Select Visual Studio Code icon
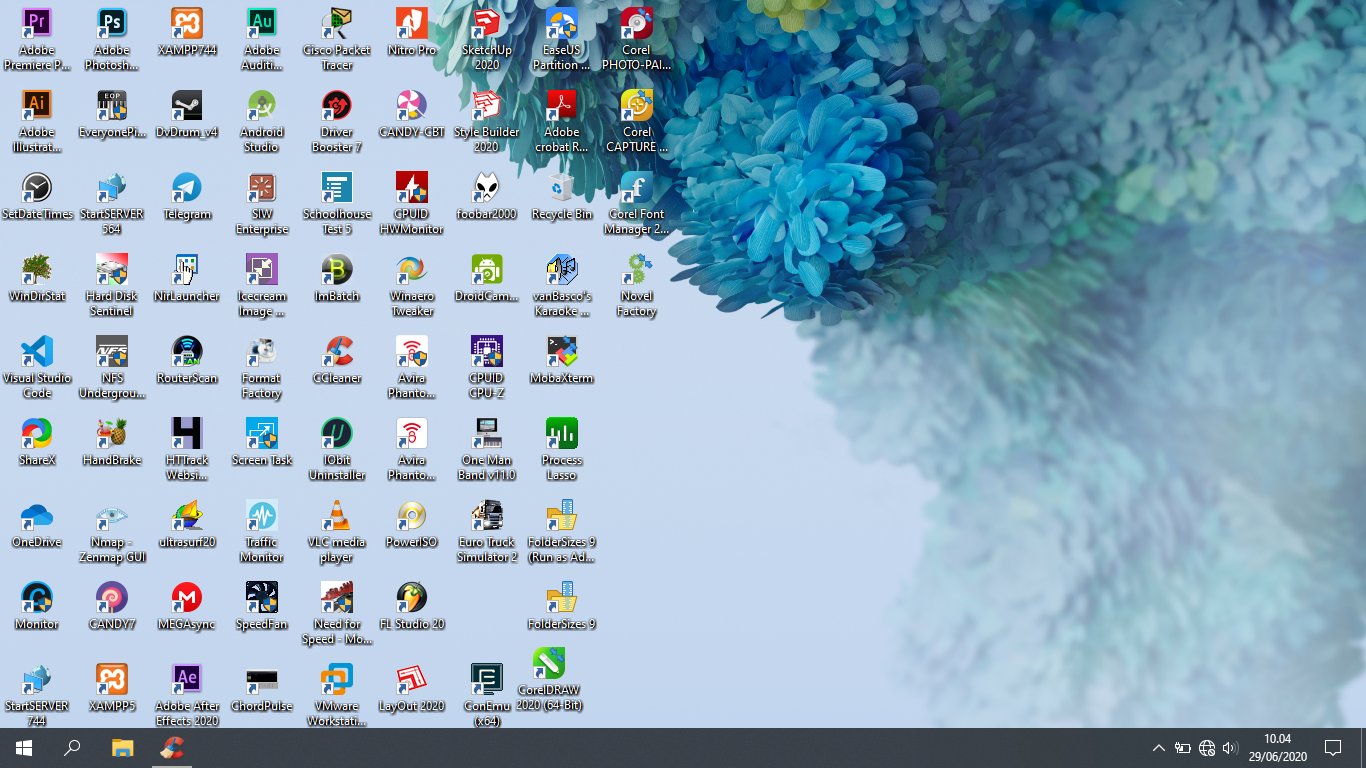The height and width of the screenshot is (768, 1366). 37,366
